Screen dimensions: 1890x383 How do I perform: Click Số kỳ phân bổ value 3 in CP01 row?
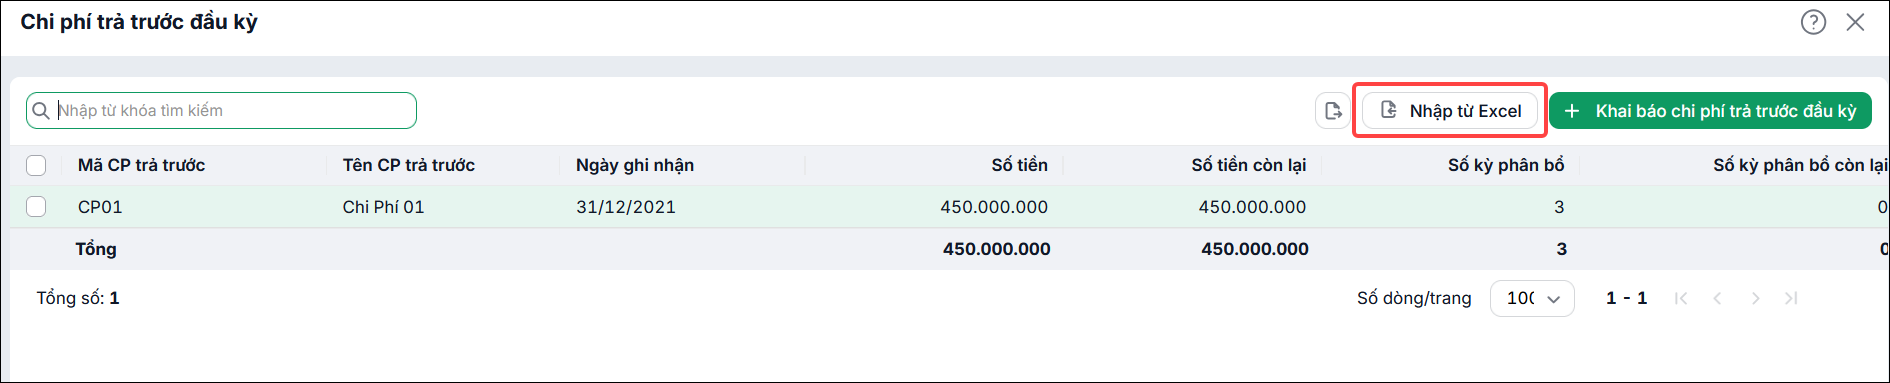1559,207
